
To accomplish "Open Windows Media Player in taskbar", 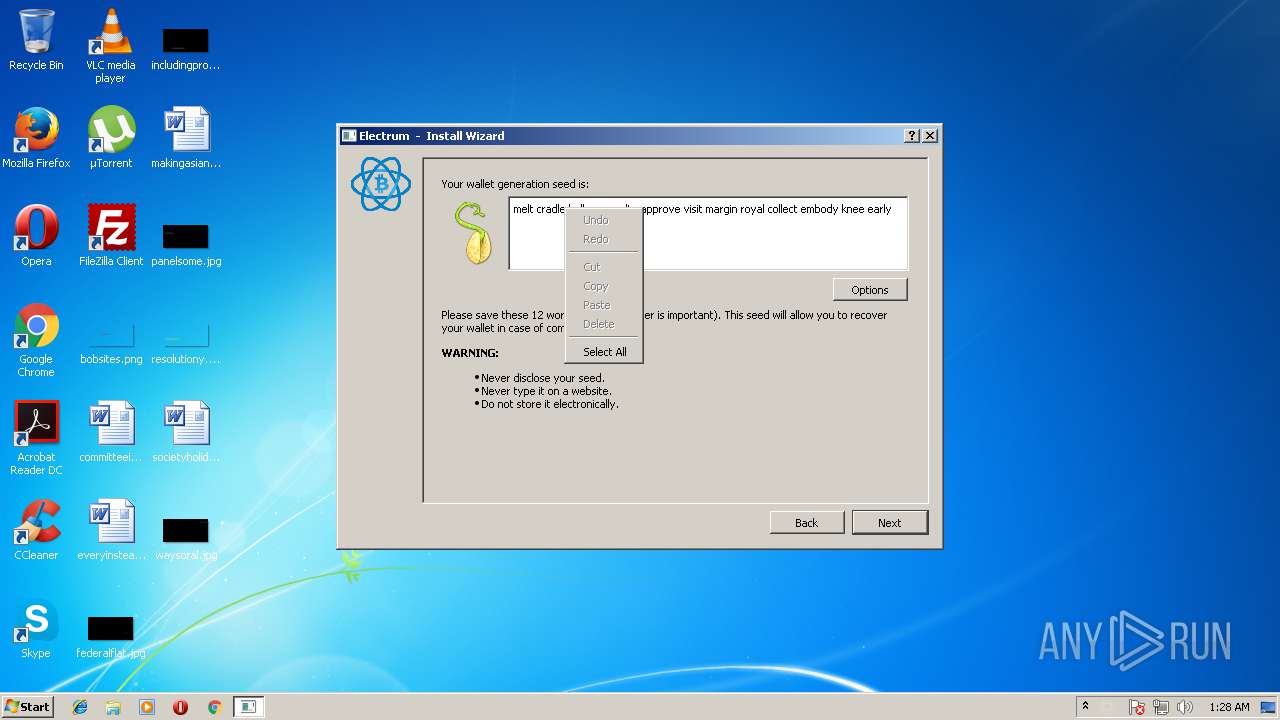I will (x=147, y=707).
